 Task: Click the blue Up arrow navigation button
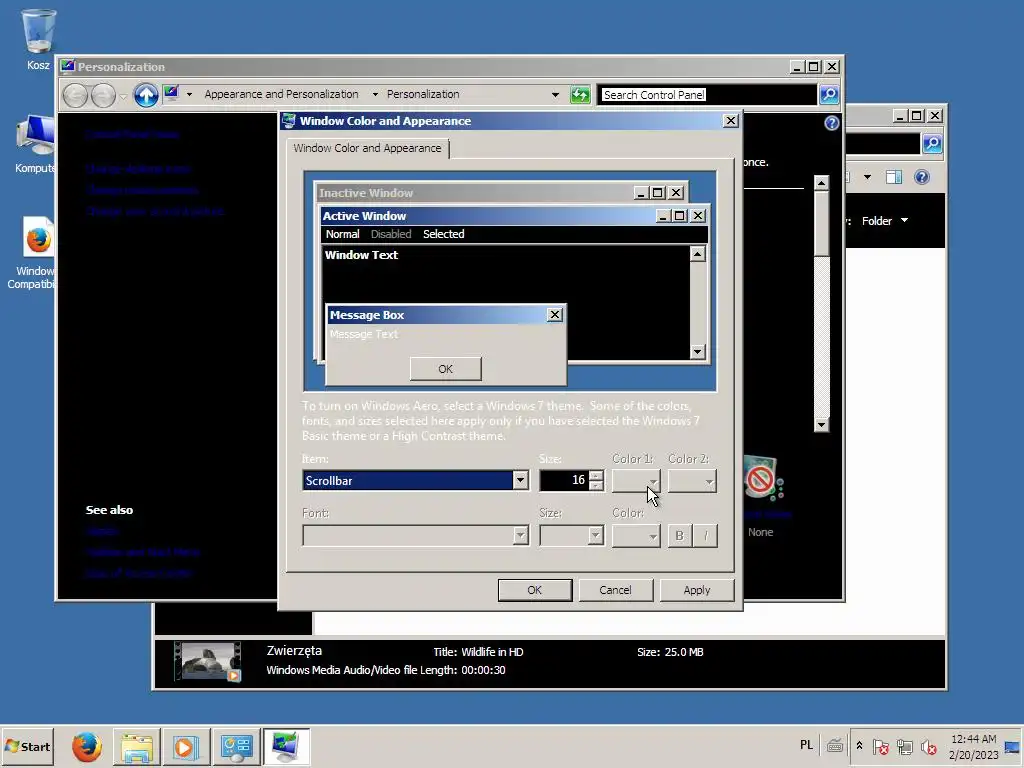(x=146, y=95)
